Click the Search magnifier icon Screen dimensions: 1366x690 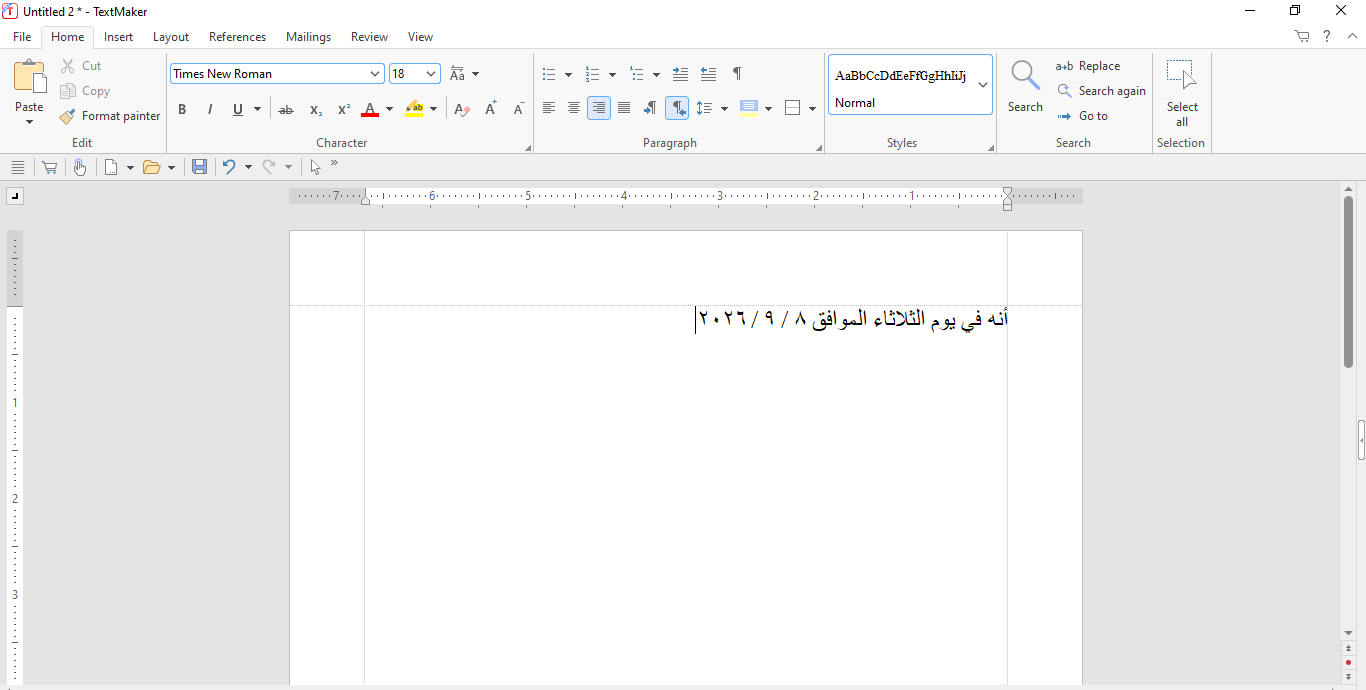pyautogui.click(x=1025, y=76)
